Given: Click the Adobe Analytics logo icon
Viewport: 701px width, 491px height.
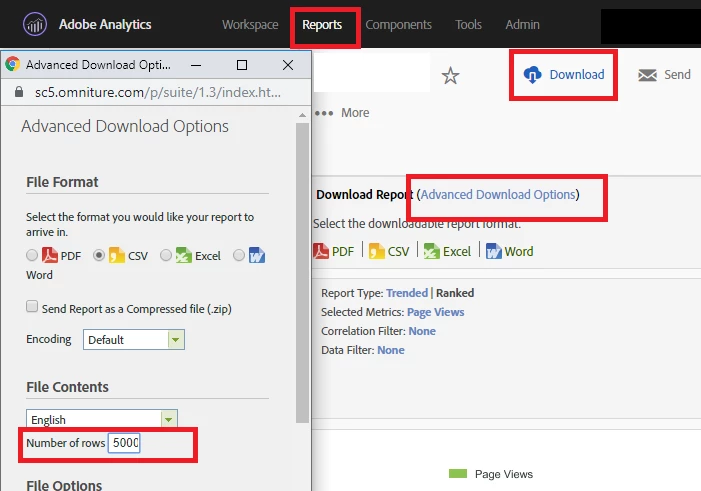Looking at the screenshot, I should click(x=34, y=24).
